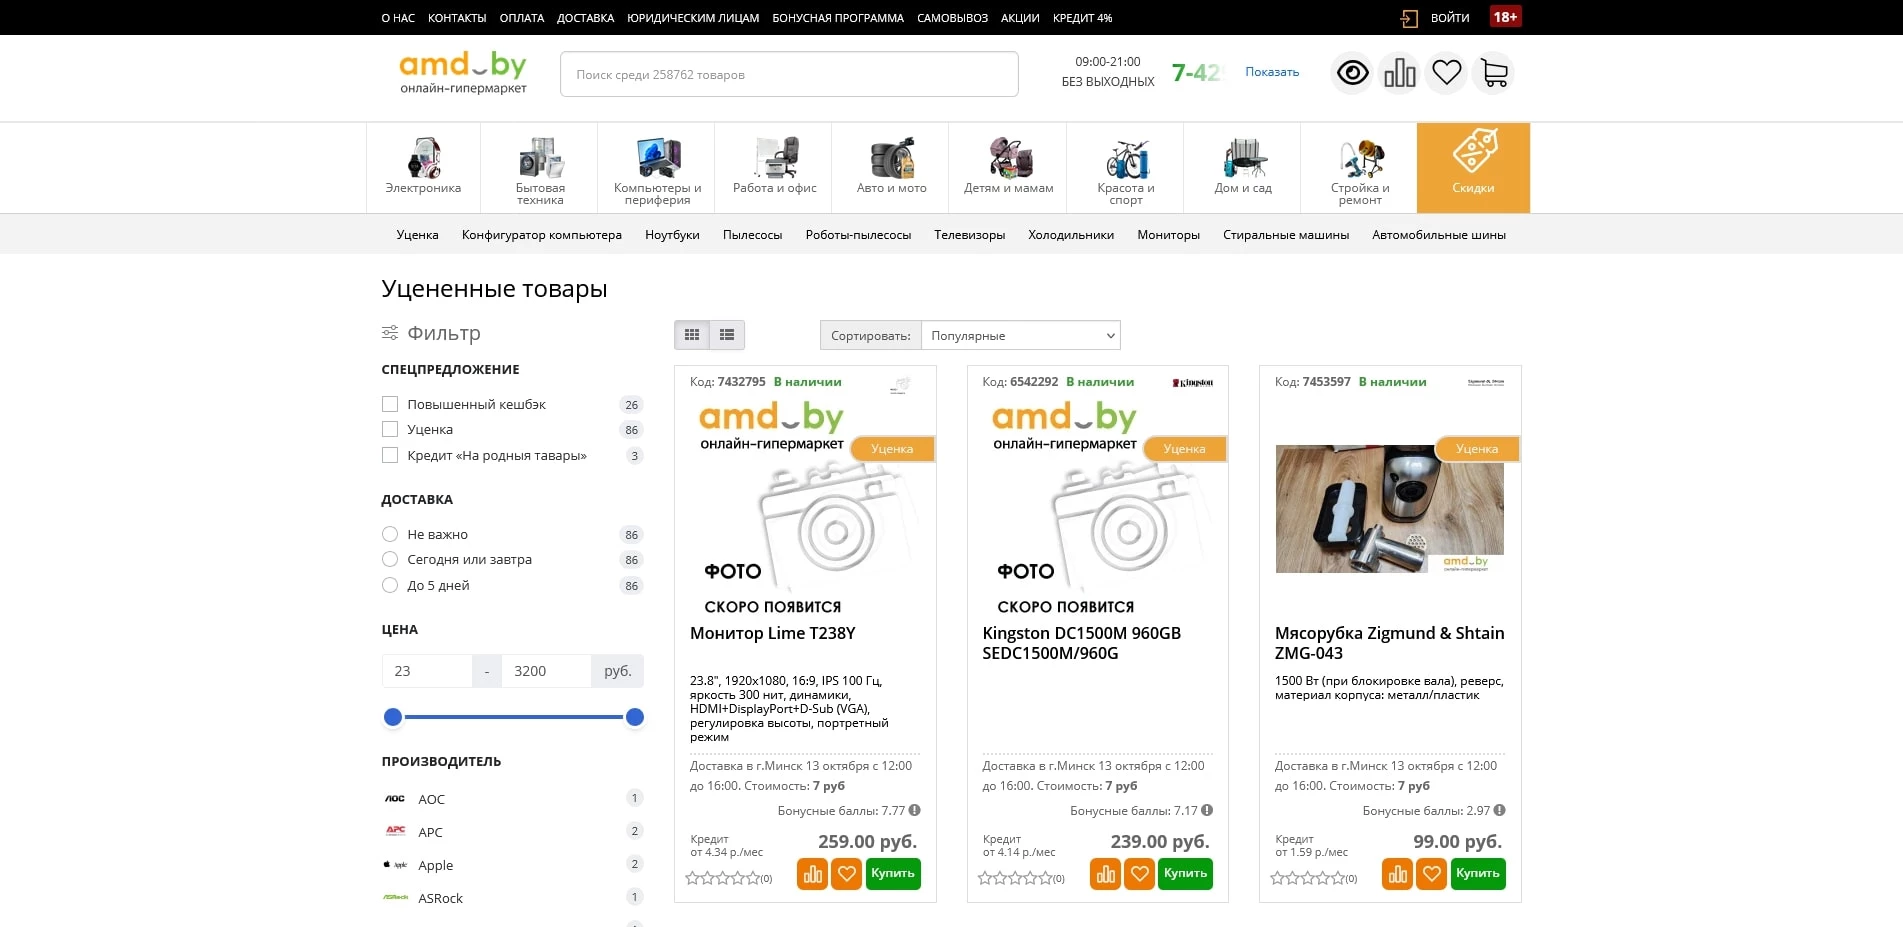Check the Повышенный кешбэк filter
Screen dimensions: 1903x927
389,404
